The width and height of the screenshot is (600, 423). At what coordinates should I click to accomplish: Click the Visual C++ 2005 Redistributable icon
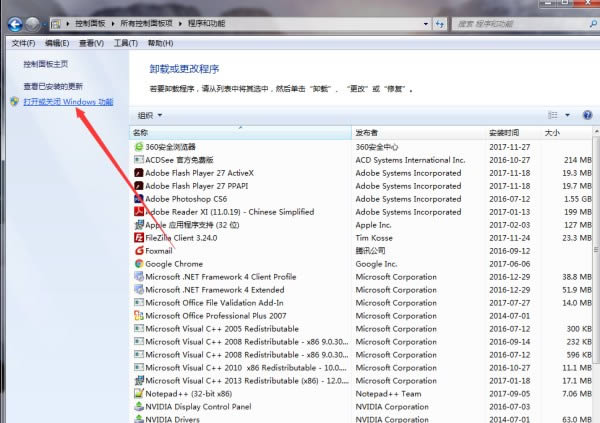(139, 329)
